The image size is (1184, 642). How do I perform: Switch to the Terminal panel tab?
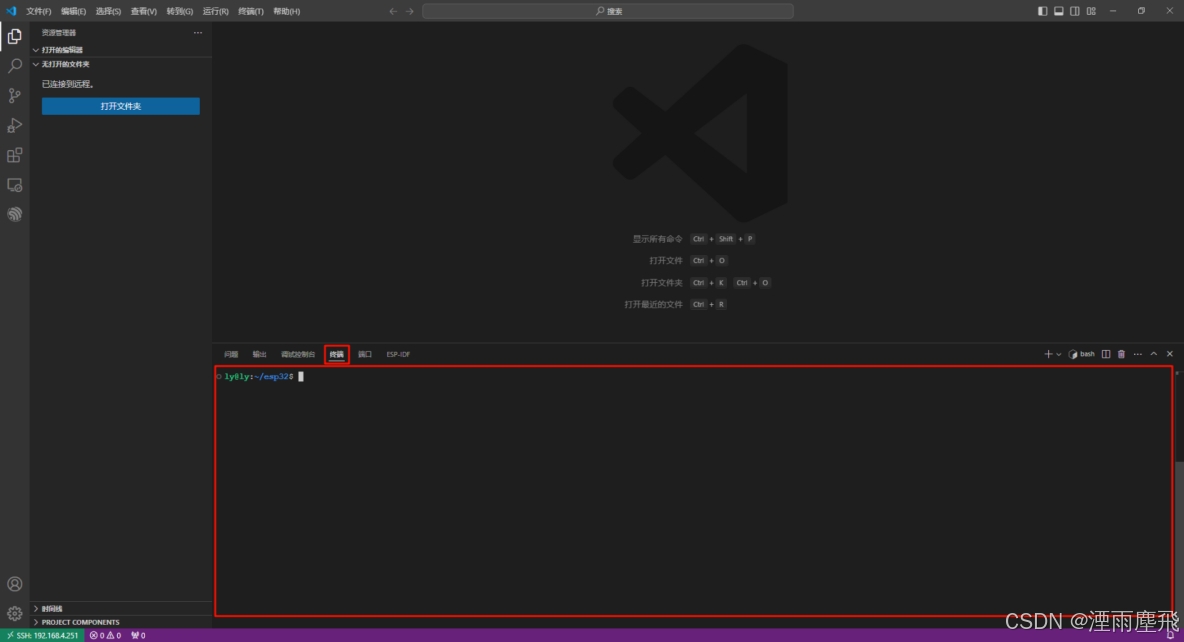(337, 354)
